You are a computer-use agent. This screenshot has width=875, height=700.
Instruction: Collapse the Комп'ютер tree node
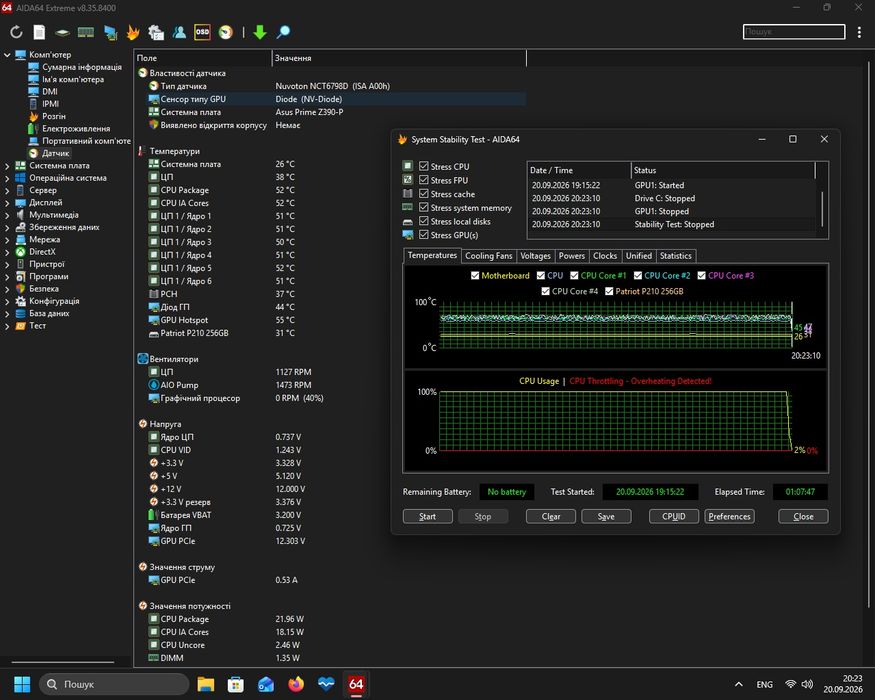click(7, 55)
